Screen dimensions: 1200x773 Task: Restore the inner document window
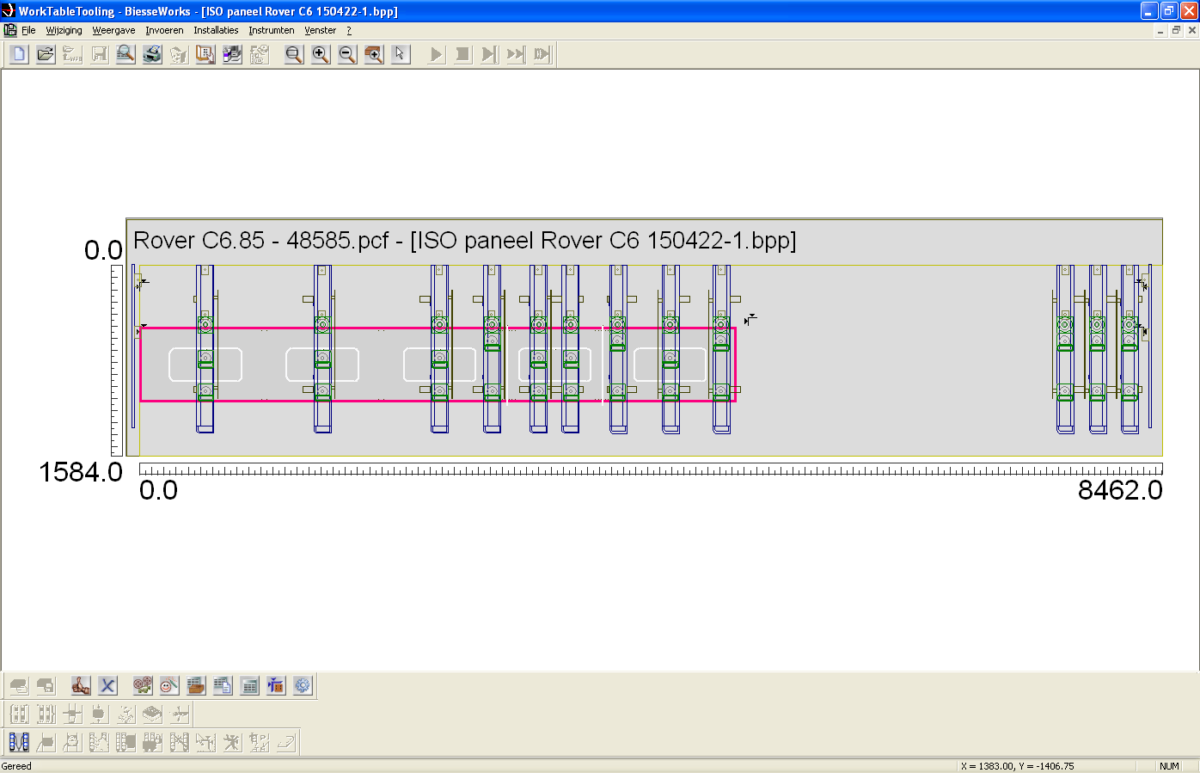pyautogui.click(x=1175, y=31)
